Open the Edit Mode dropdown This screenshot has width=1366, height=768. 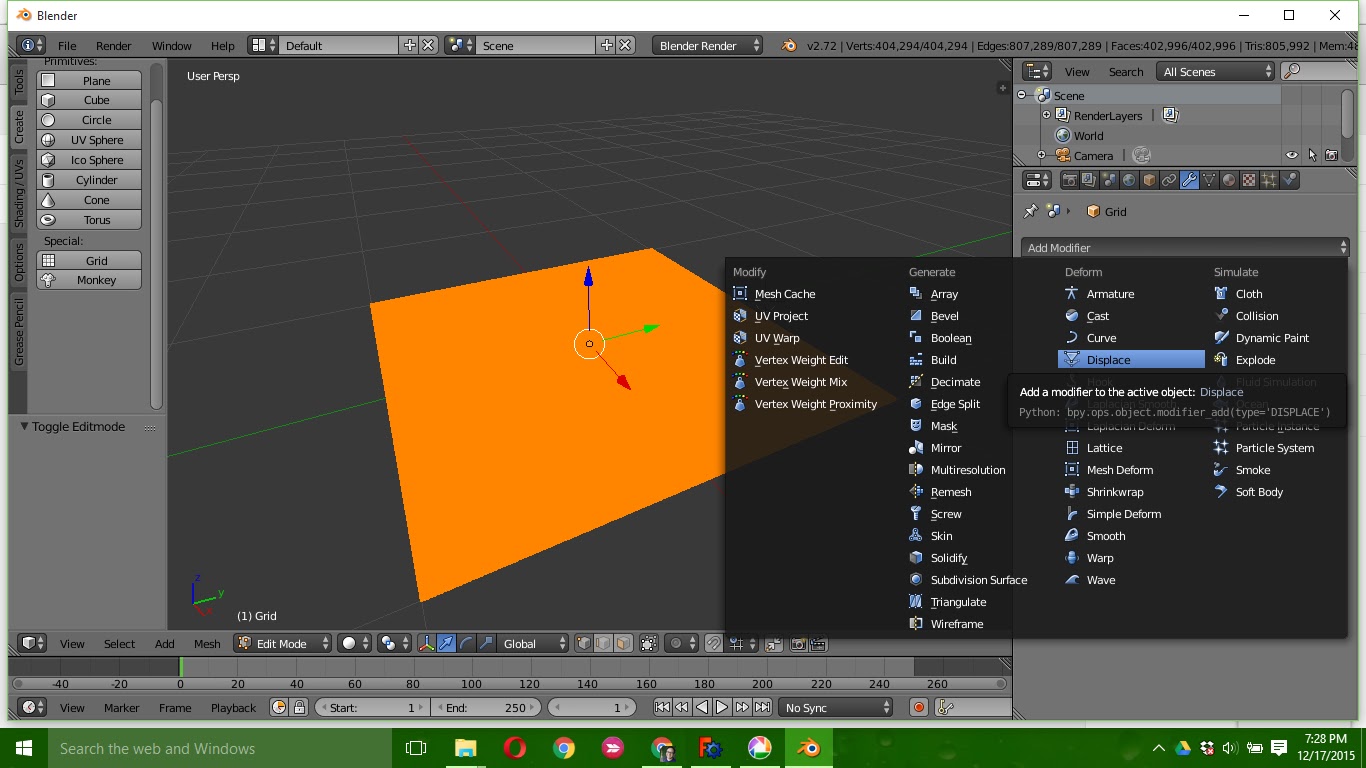281,643
